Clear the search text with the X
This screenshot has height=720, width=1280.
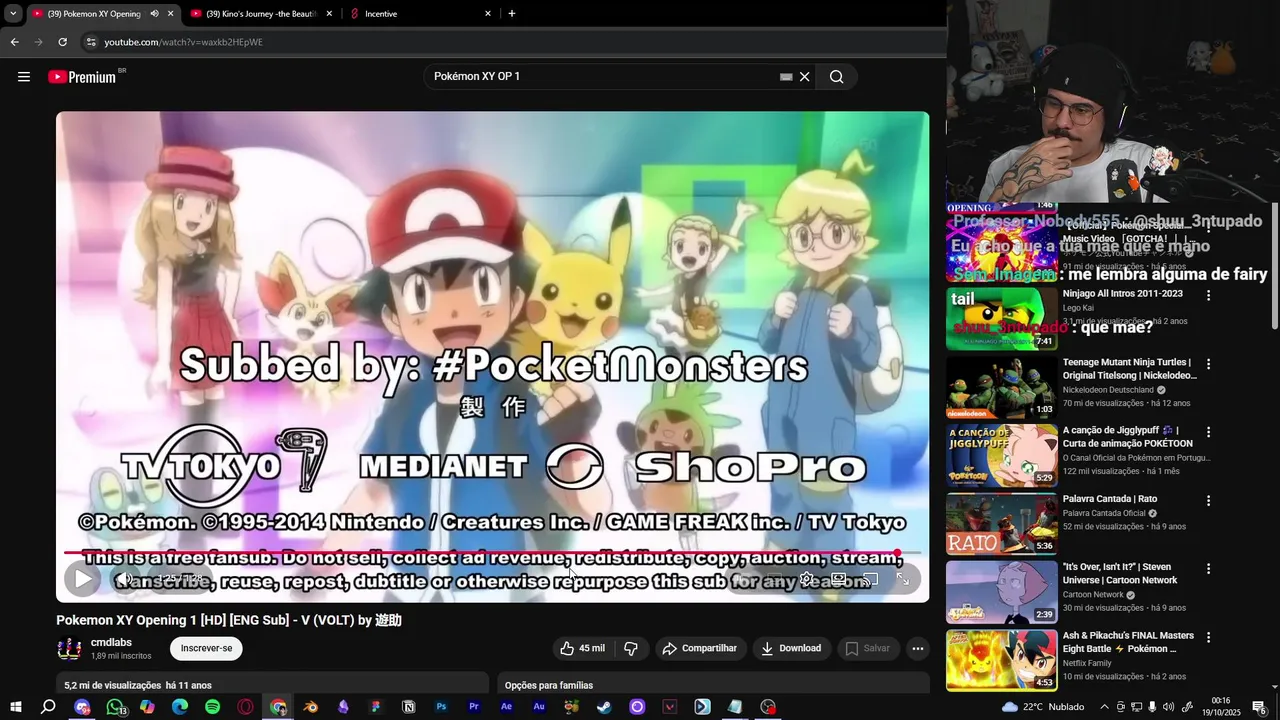tap(804, 77)
